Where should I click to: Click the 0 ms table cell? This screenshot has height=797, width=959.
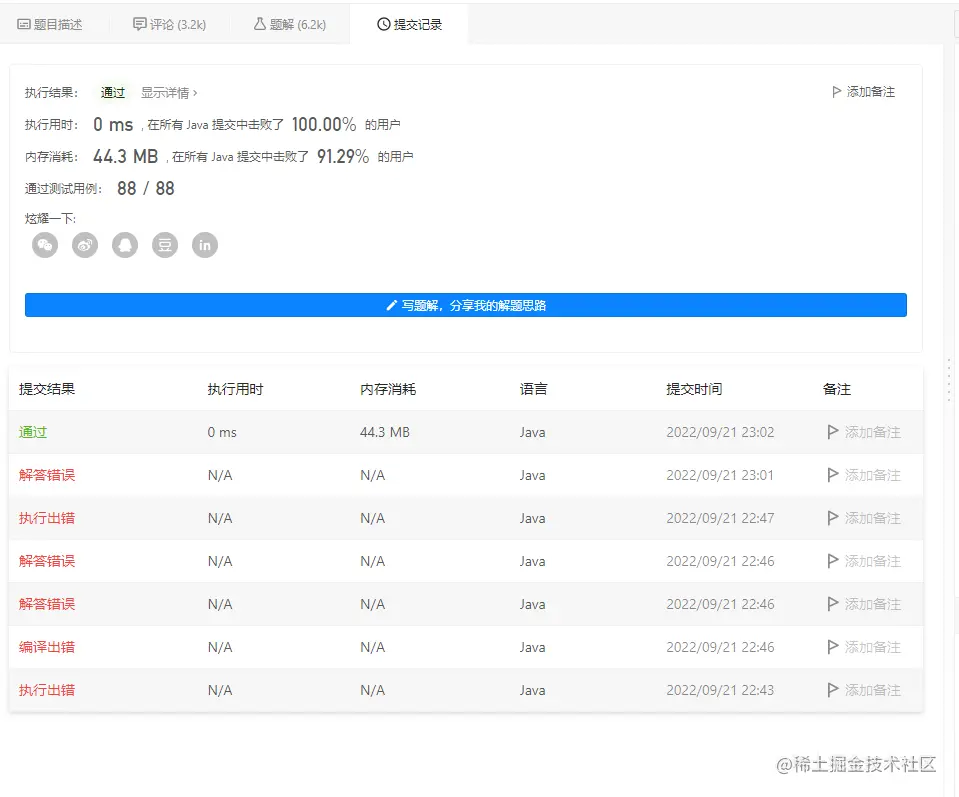point(222,432)
